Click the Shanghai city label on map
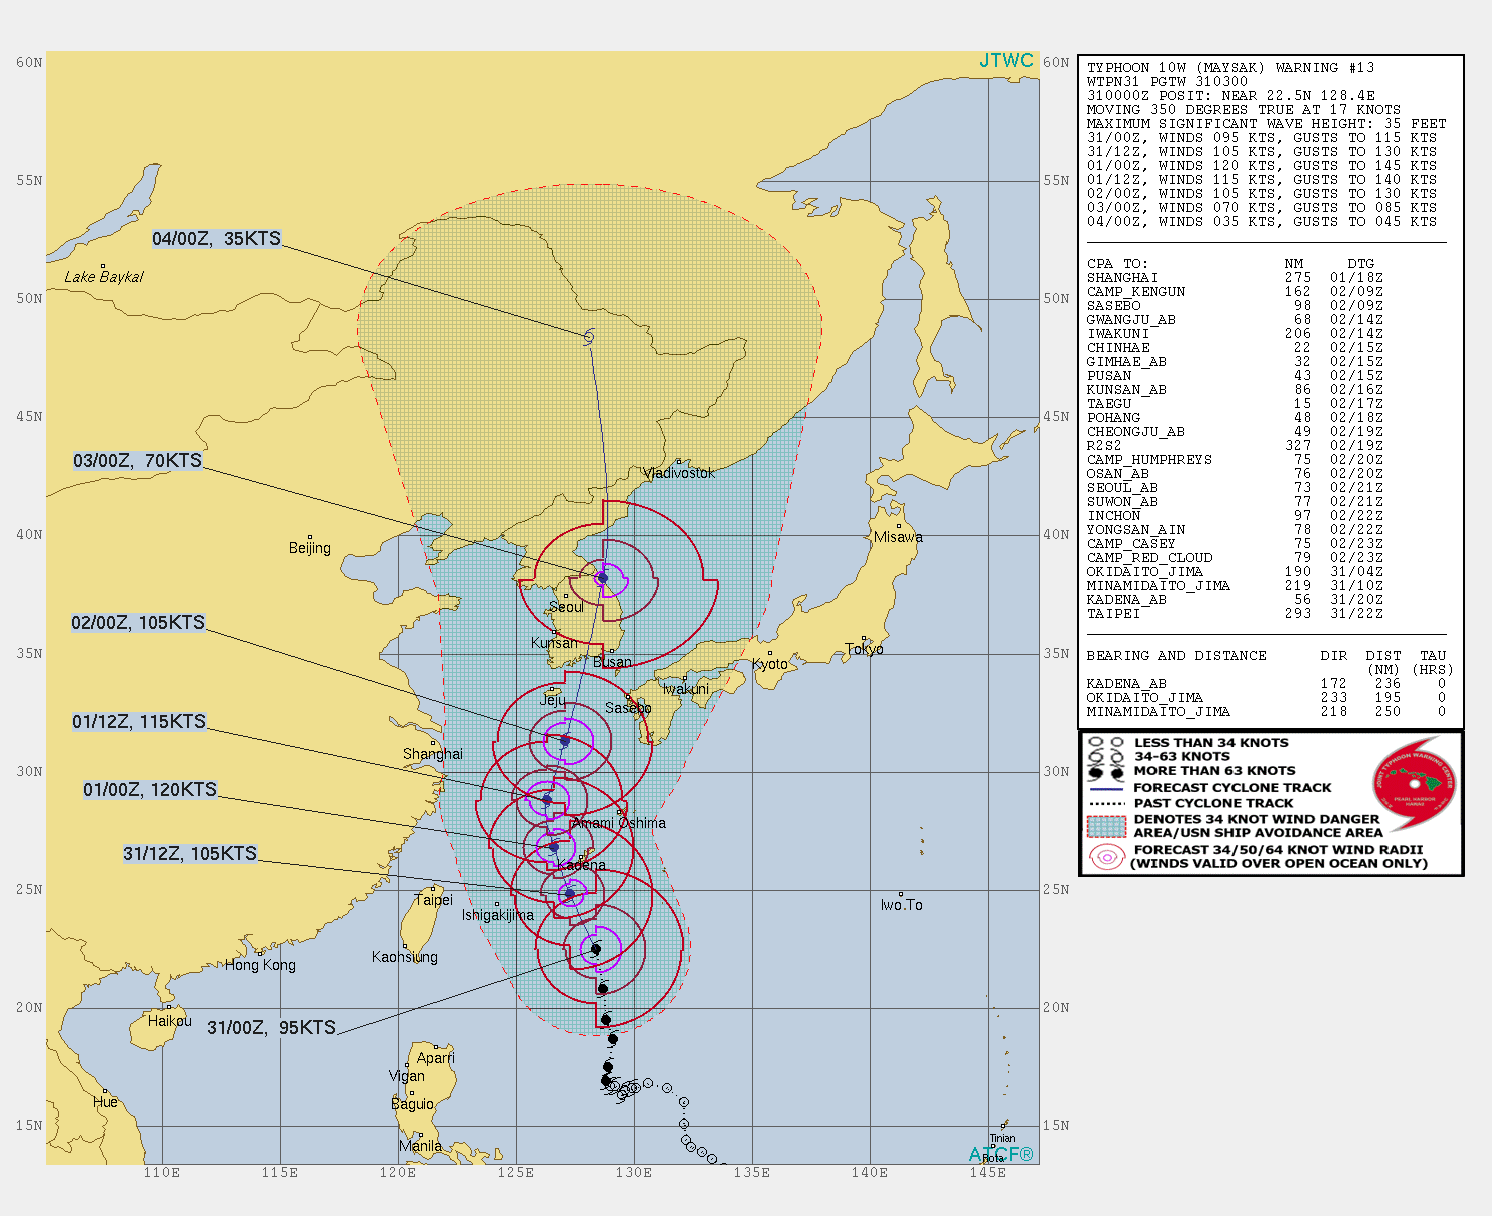This screenshot has height=1216, width=1492. point(433,754)
